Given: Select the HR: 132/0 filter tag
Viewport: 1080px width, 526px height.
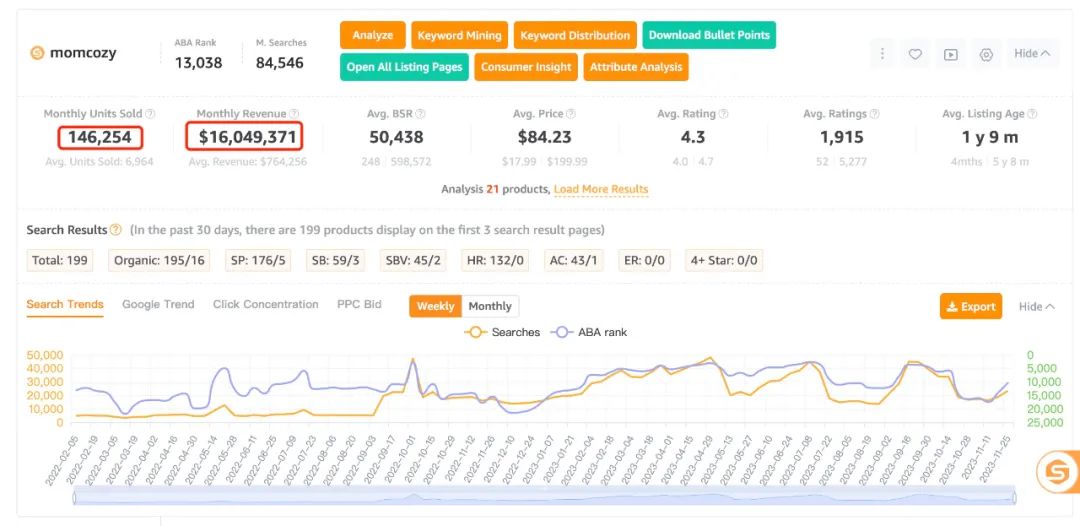Looking at the screenshot, I should [x=497, y=261].
